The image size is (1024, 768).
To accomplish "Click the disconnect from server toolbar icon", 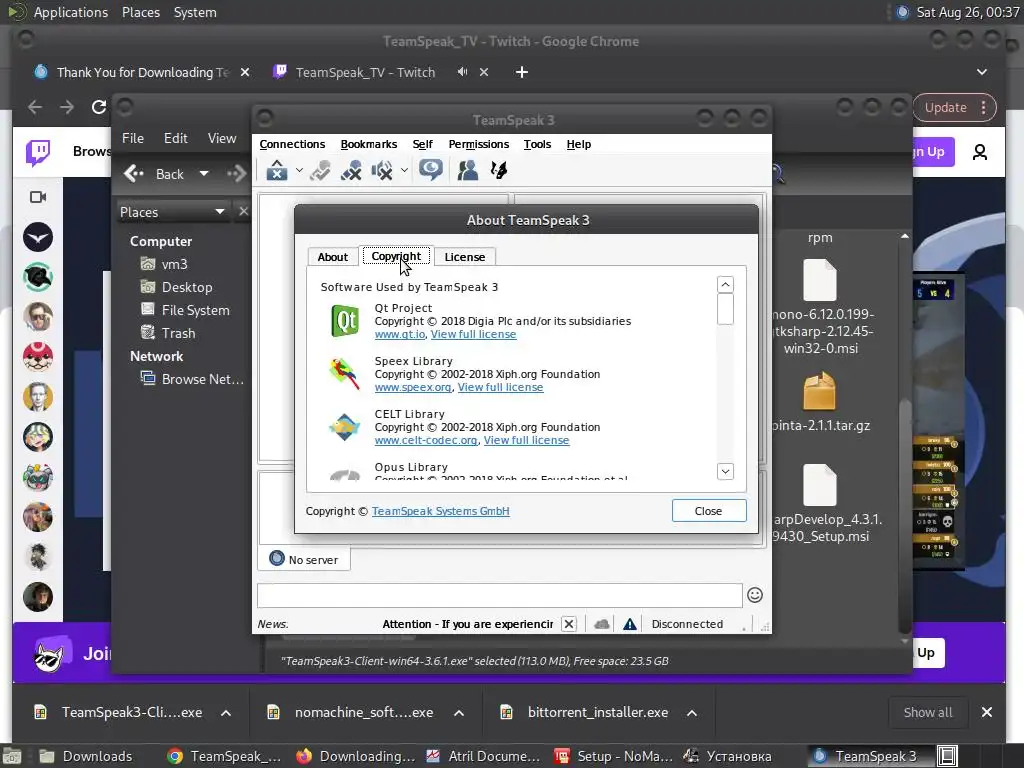I will click(320, 171).
